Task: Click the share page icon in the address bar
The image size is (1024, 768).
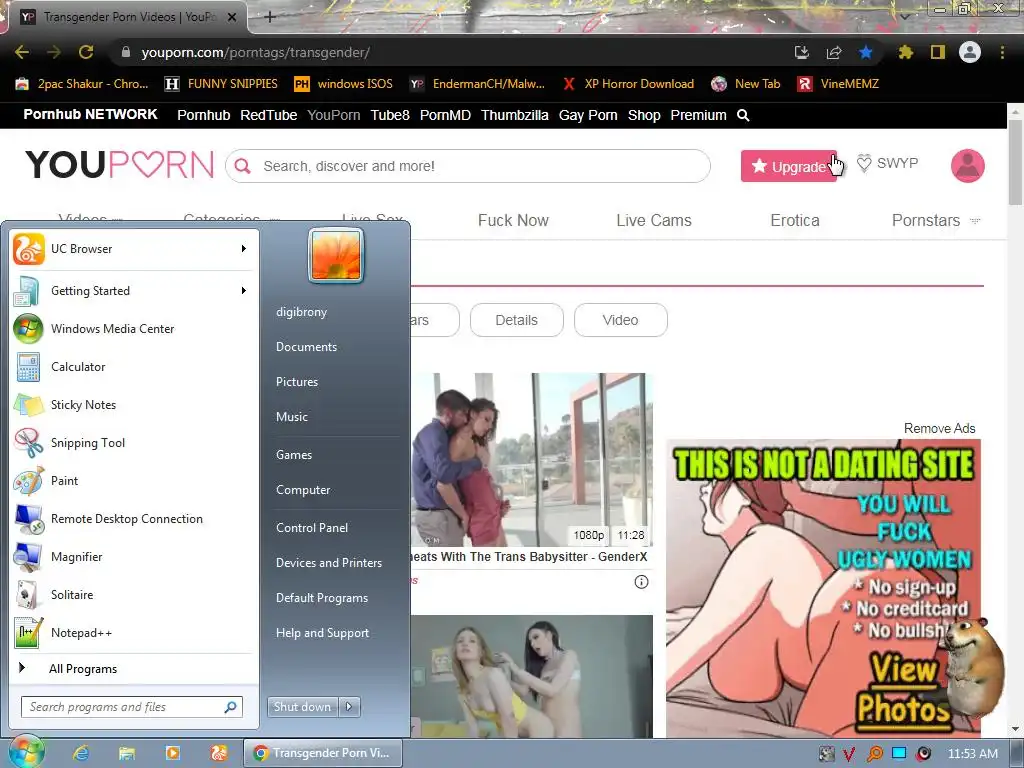Action: [x=834, y=52]
